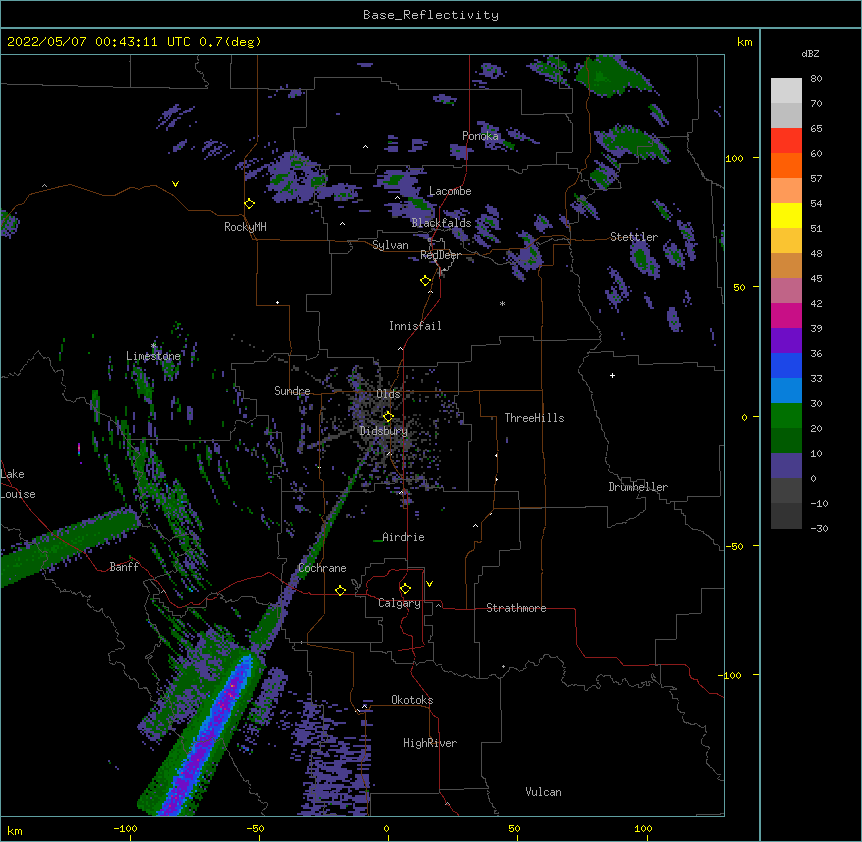Image resolution: width=862 pixels, height=842 pixels.
Task: Click the light gray 80-70 dBZ swatch
Action: (786, 91)
